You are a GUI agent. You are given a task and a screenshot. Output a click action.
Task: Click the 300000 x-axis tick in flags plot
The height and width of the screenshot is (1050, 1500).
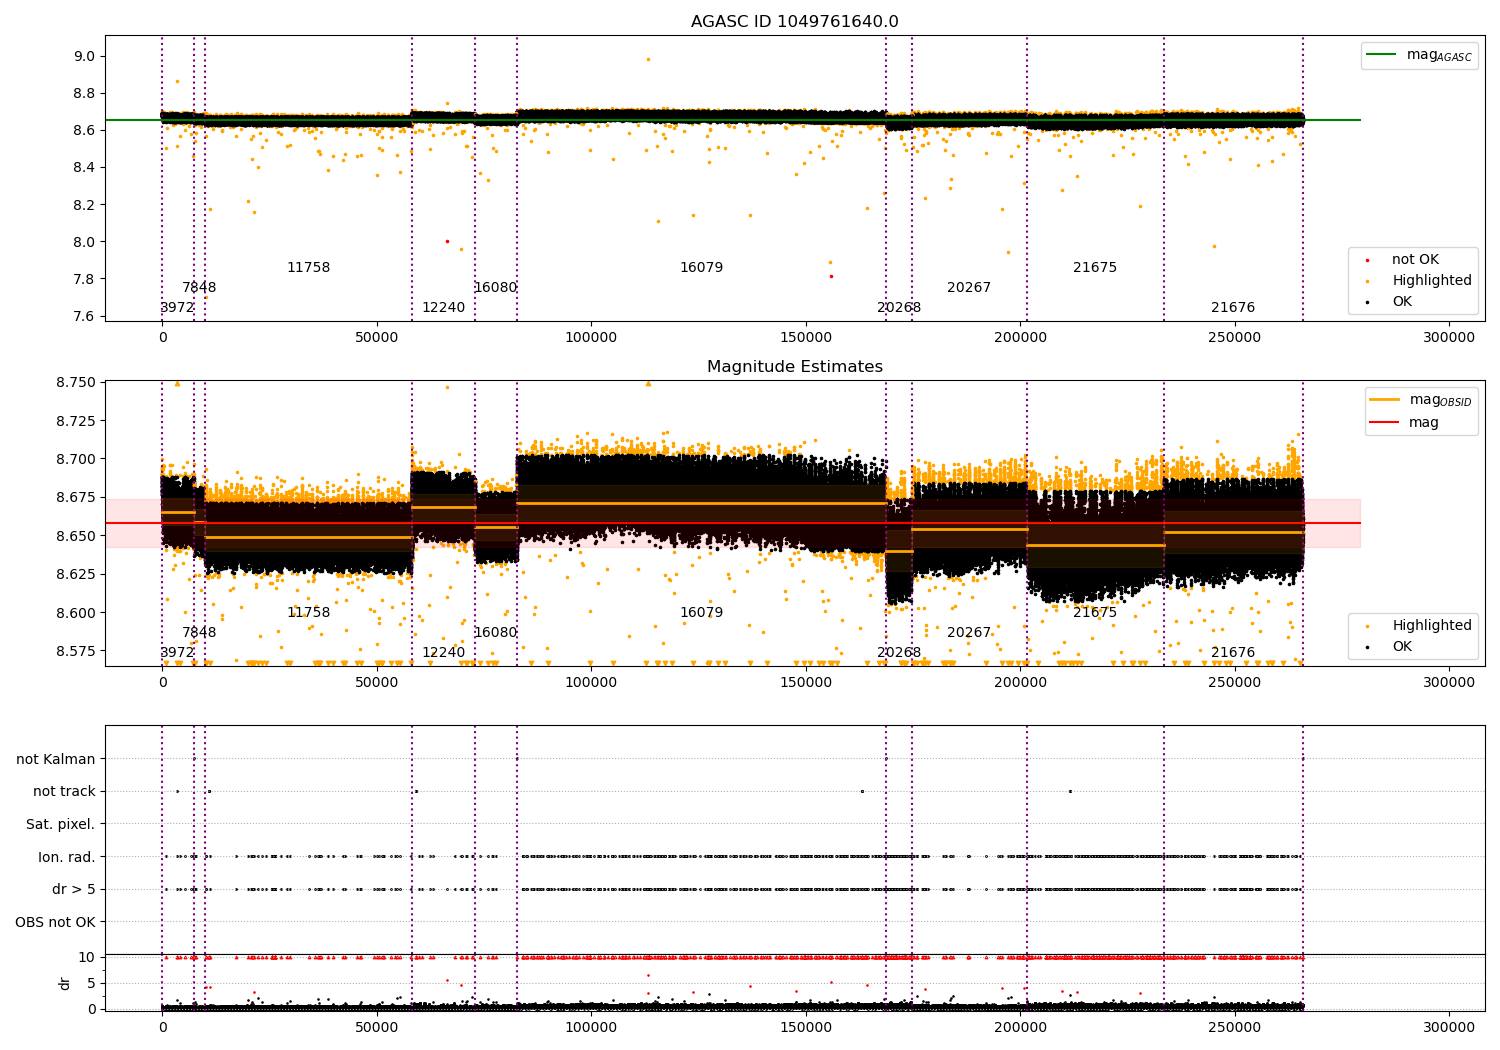click(1449, 1027)
